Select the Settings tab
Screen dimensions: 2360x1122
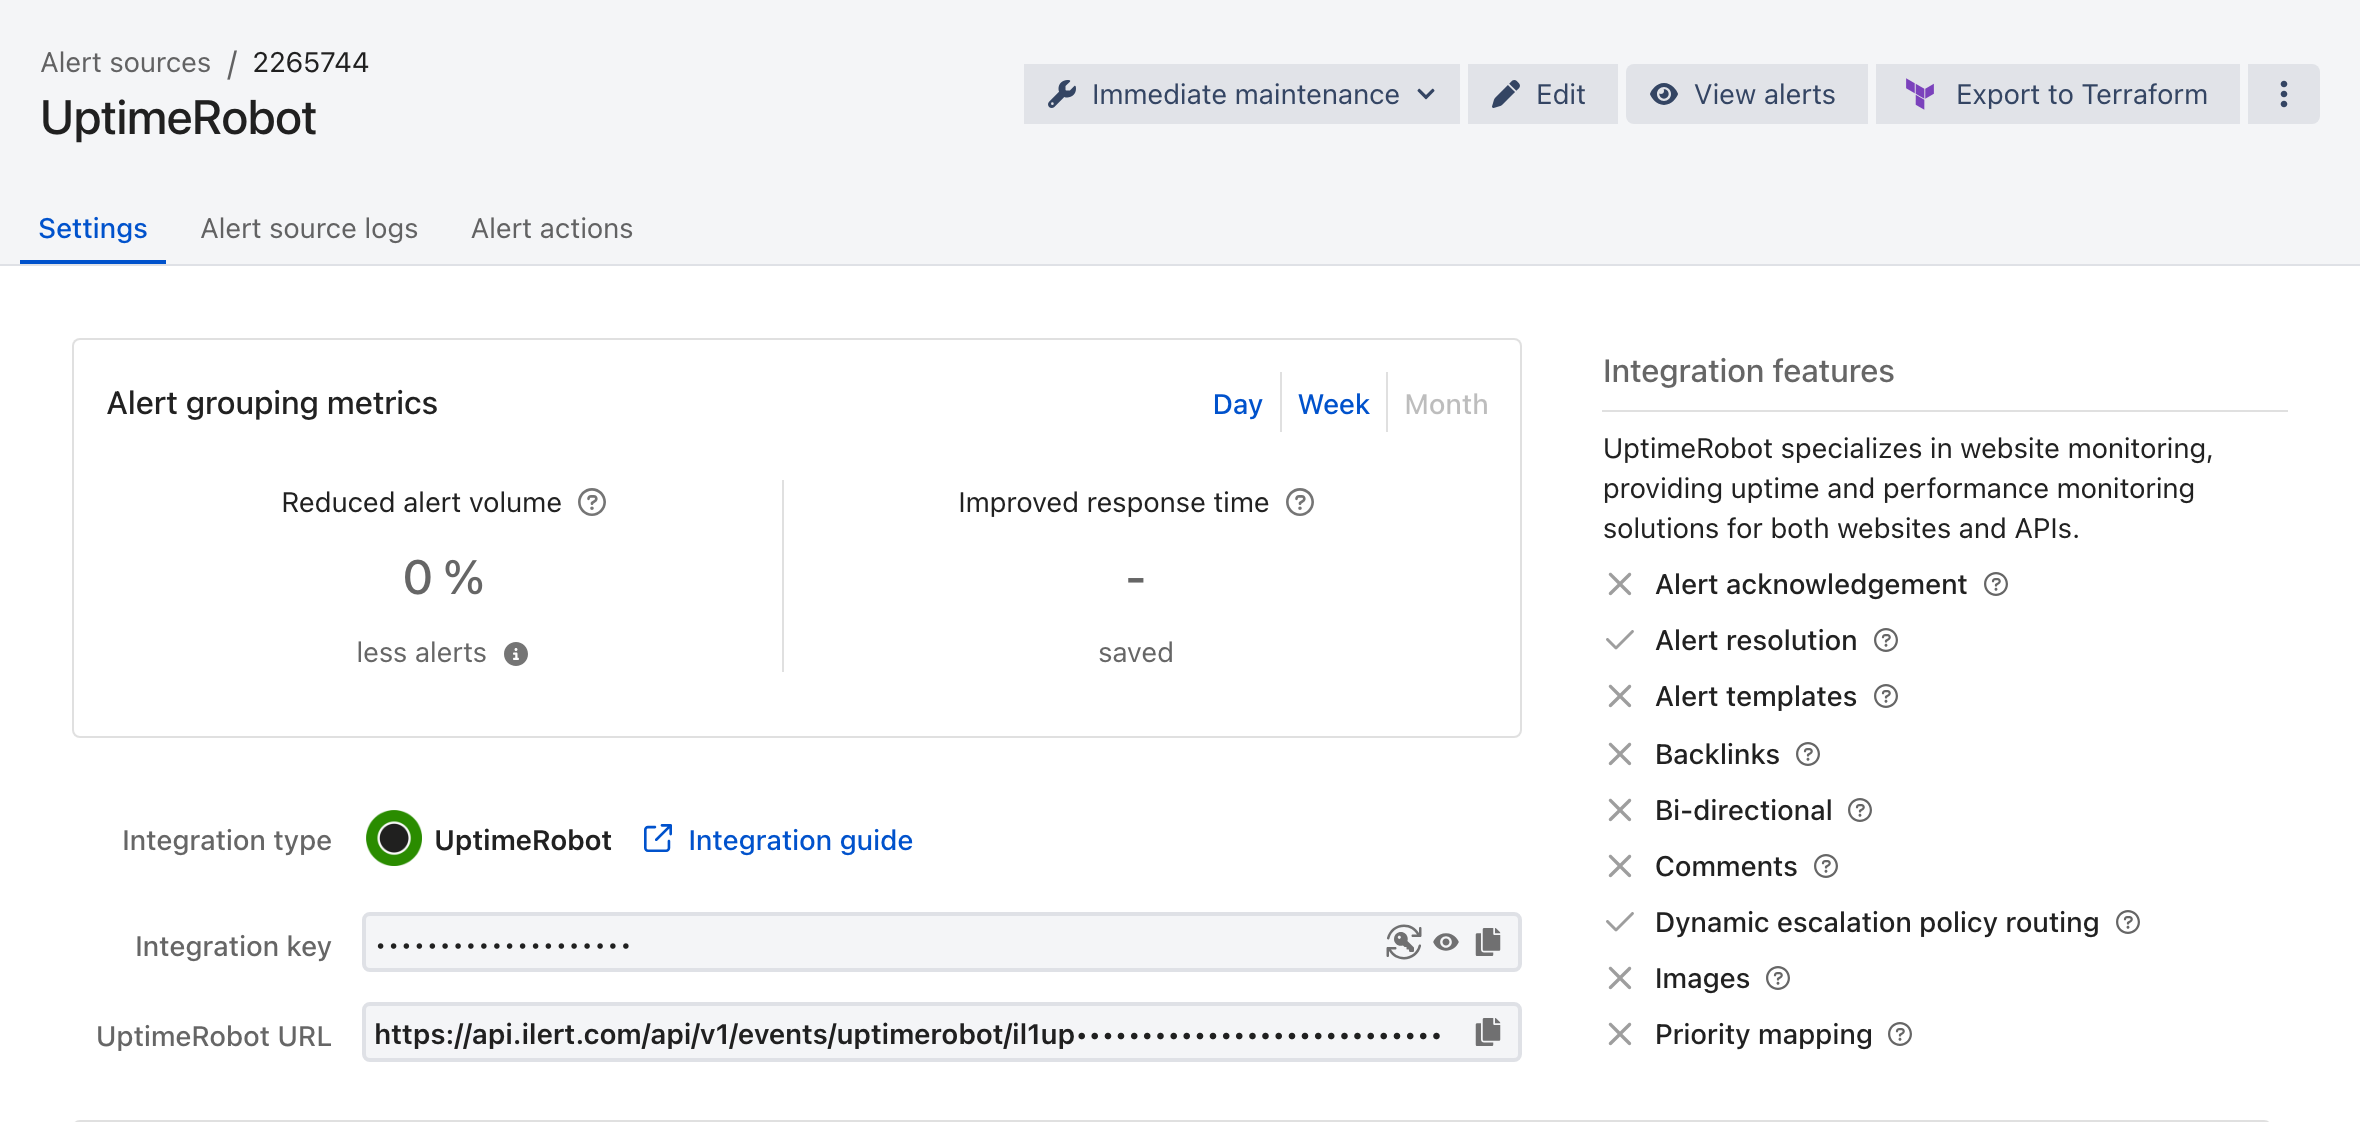[93, 229]
